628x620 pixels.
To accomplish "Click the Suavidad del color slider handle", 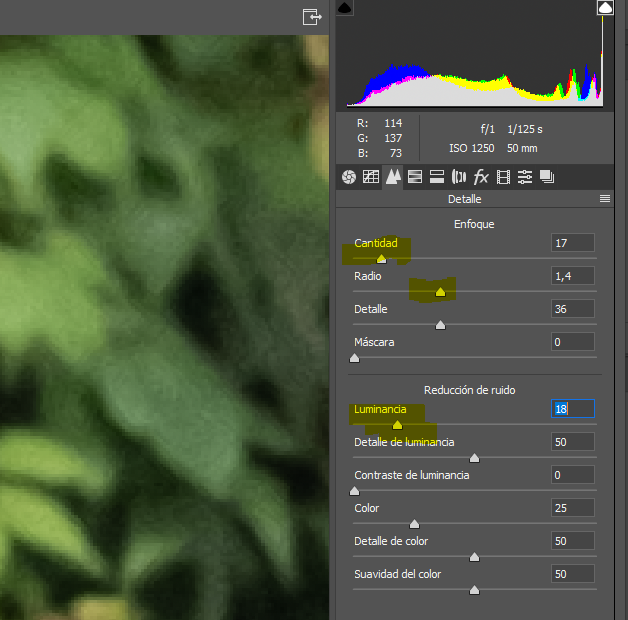I will (x=474, y=590).
